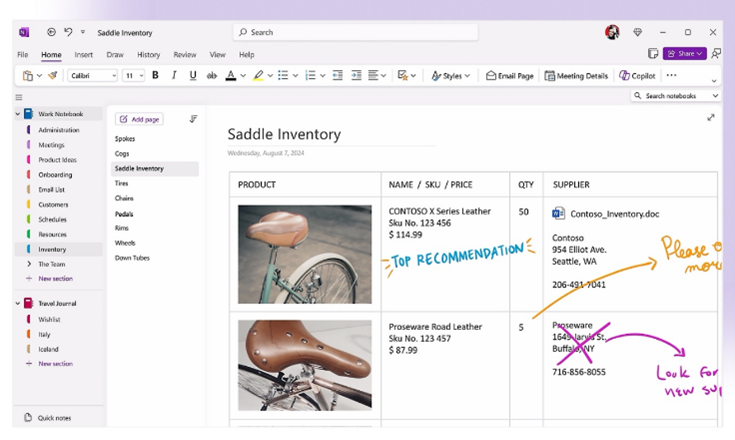This screenshot has width=735, height=440.
Task: Switch to the Insert tab
Action: point(83,54)
